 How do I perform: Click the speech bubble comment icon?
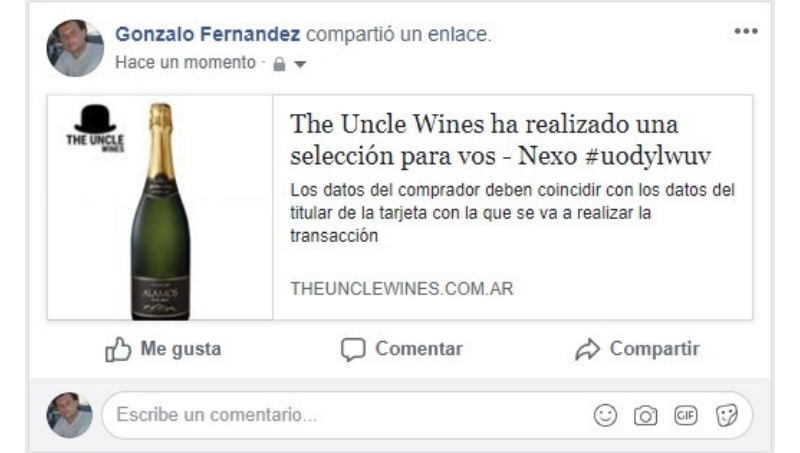coord(353,349)
